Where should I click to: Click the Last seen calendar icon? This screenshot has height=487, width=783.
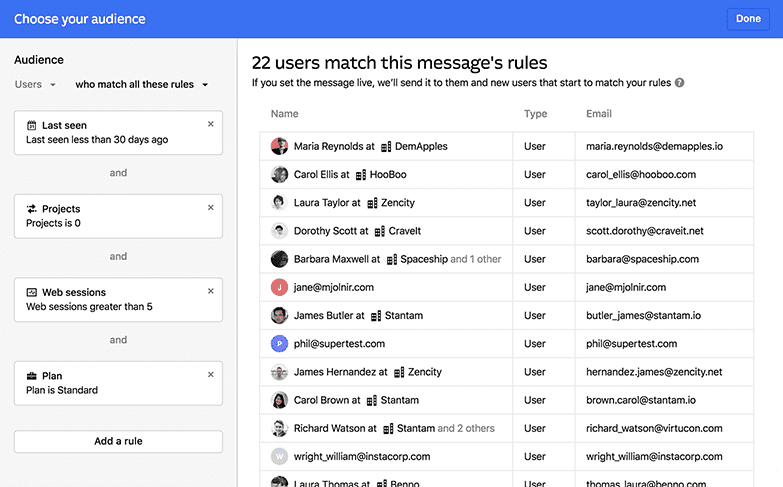pyautogui.click(x=32, y=126)
